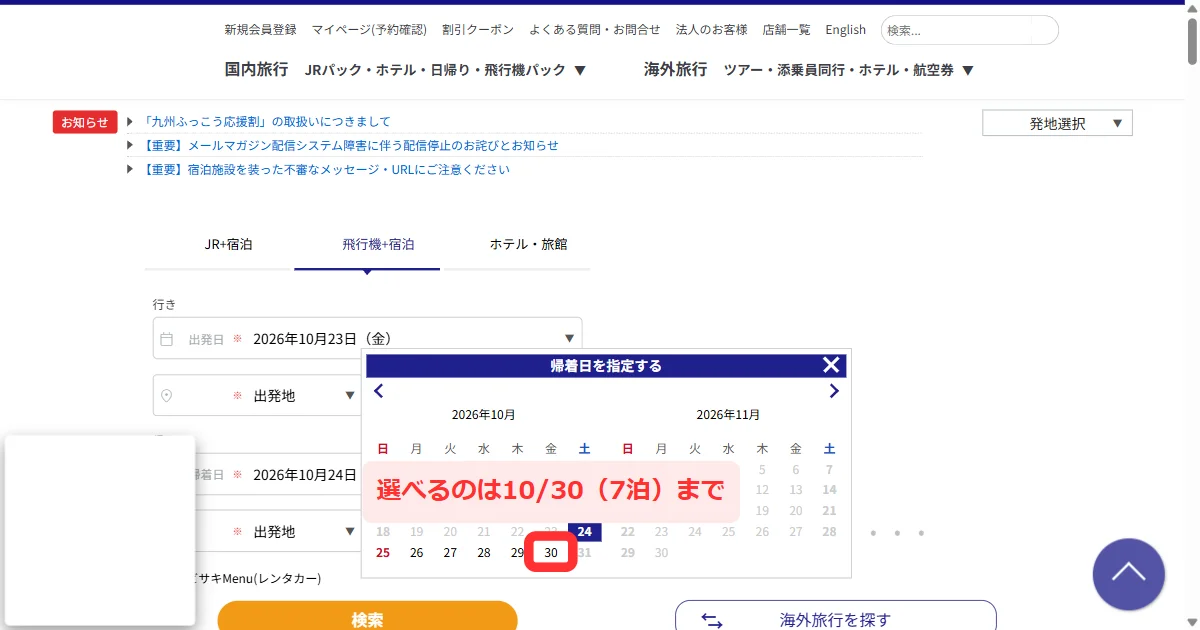Click the scroll-to-top round arrow button

click(1129, 574)
